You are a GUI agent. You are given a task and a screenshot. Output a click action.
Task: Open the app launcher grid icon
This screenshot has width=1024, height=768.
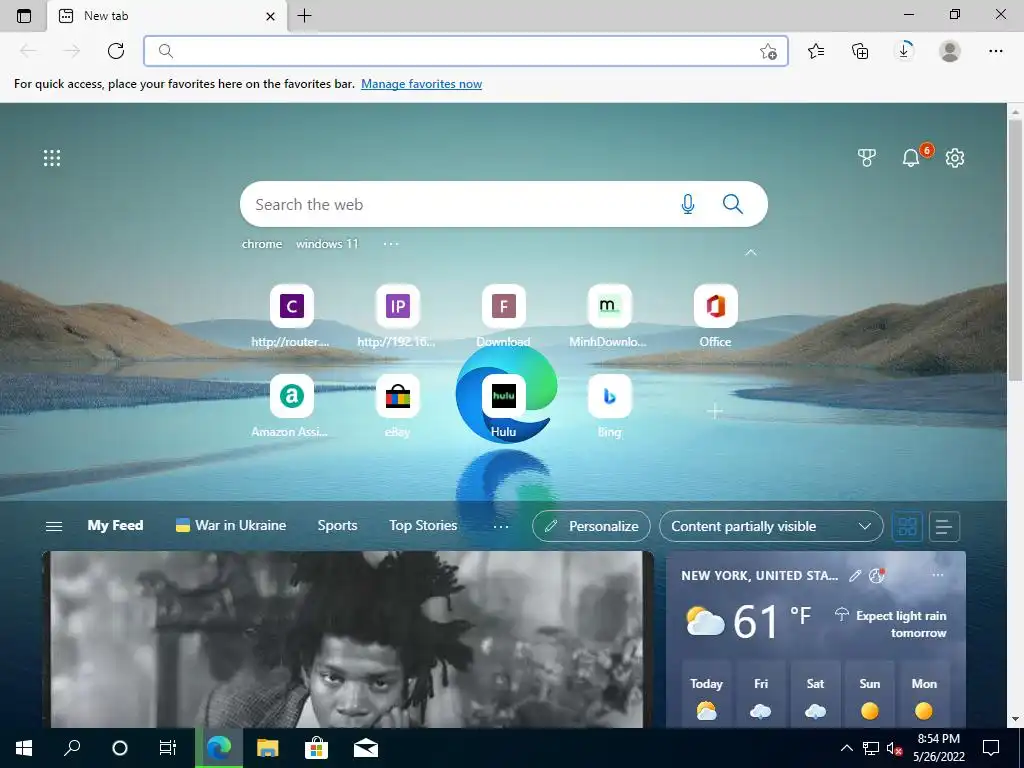click(52, 158)
